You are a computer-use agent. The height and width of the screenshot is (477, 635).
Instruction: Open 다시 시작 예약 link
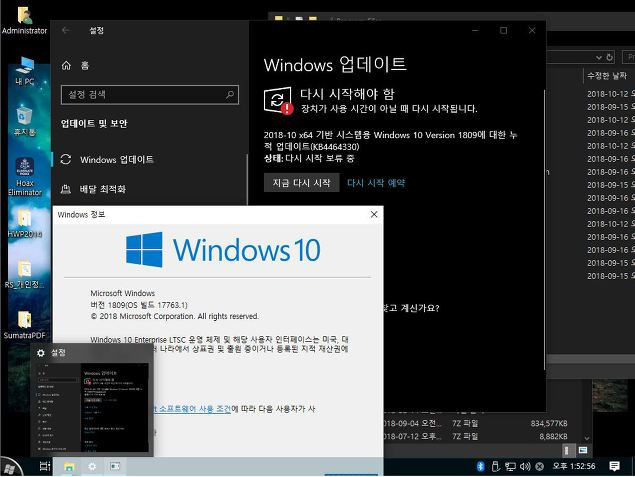[376, 183]
